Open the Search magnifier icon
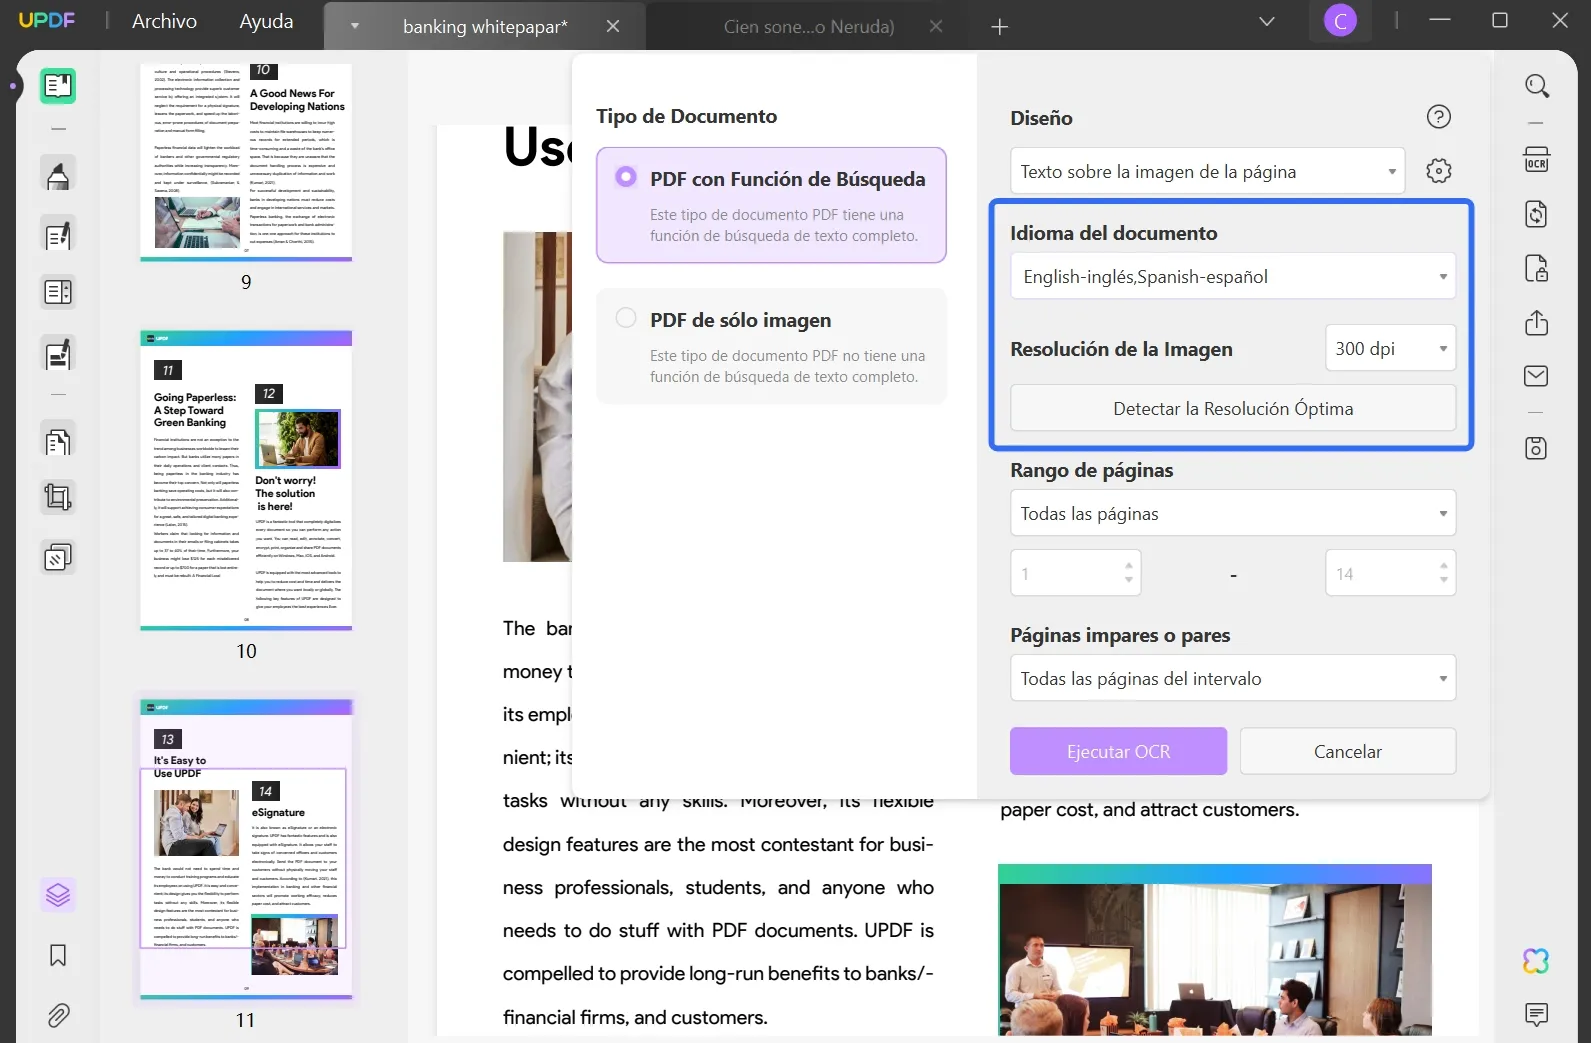Image resolution: width=1591 pixels, height=1043 pixels. [x=1537, y=86]
